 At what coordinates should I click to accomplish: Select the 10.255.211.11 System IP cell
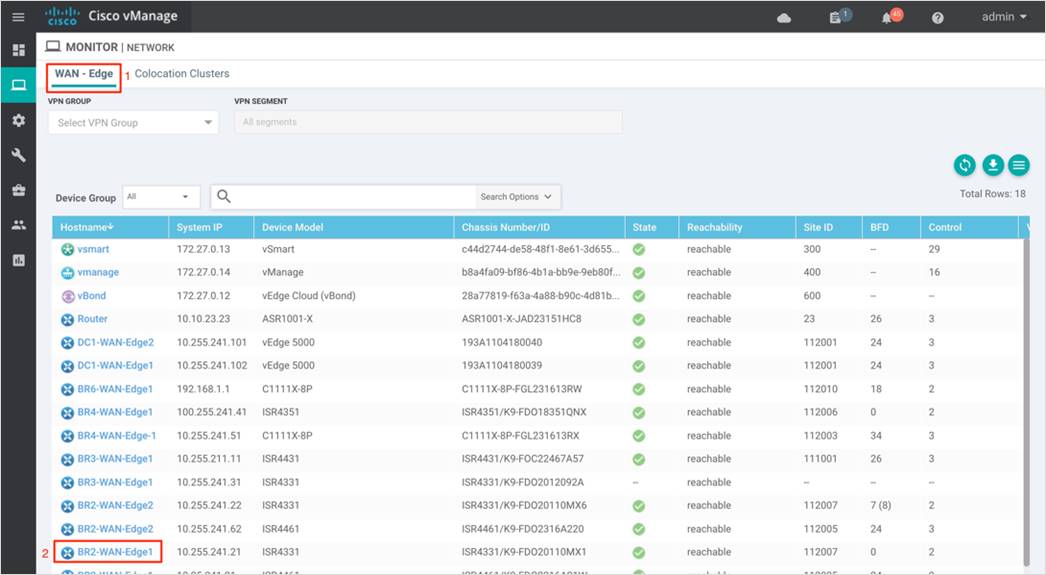(209, 459)
